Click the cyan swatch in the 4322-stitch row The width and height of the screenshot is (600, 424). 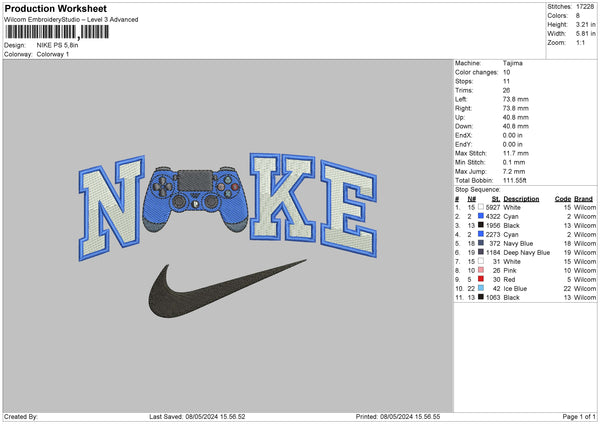click(481, 216)
